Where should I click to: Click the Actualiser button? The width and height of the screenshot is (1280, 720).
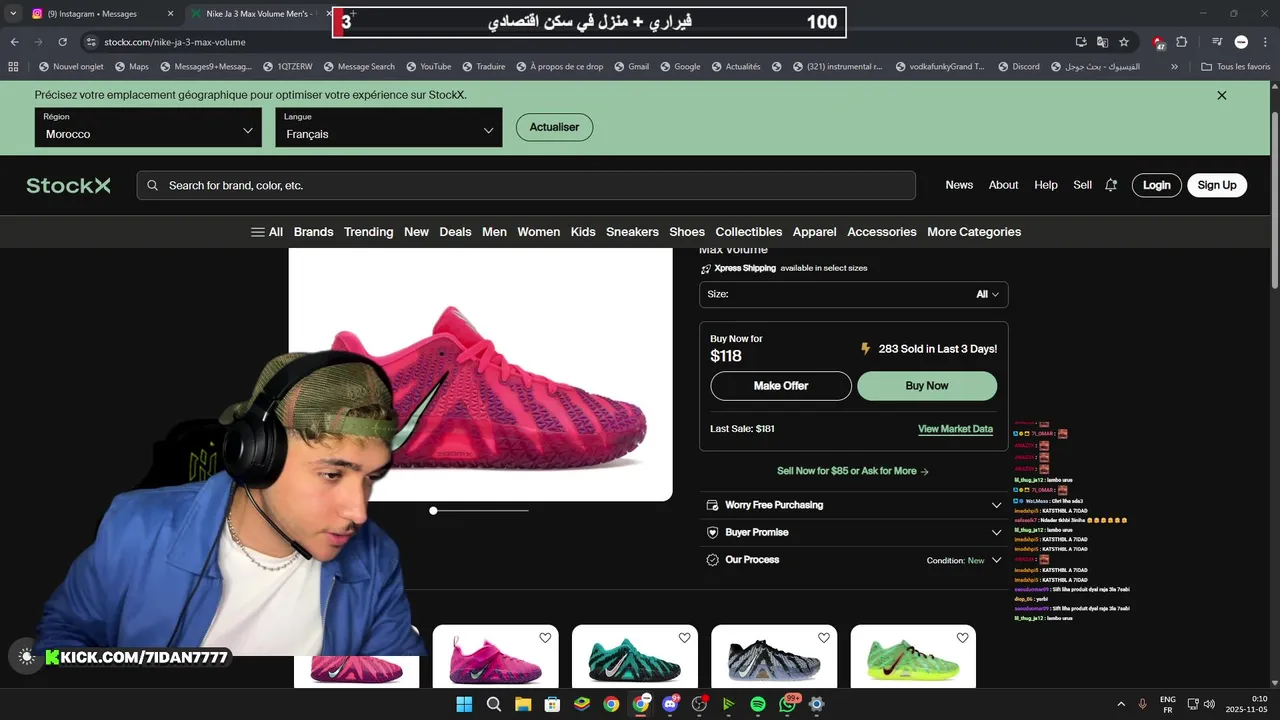(554, 127)
